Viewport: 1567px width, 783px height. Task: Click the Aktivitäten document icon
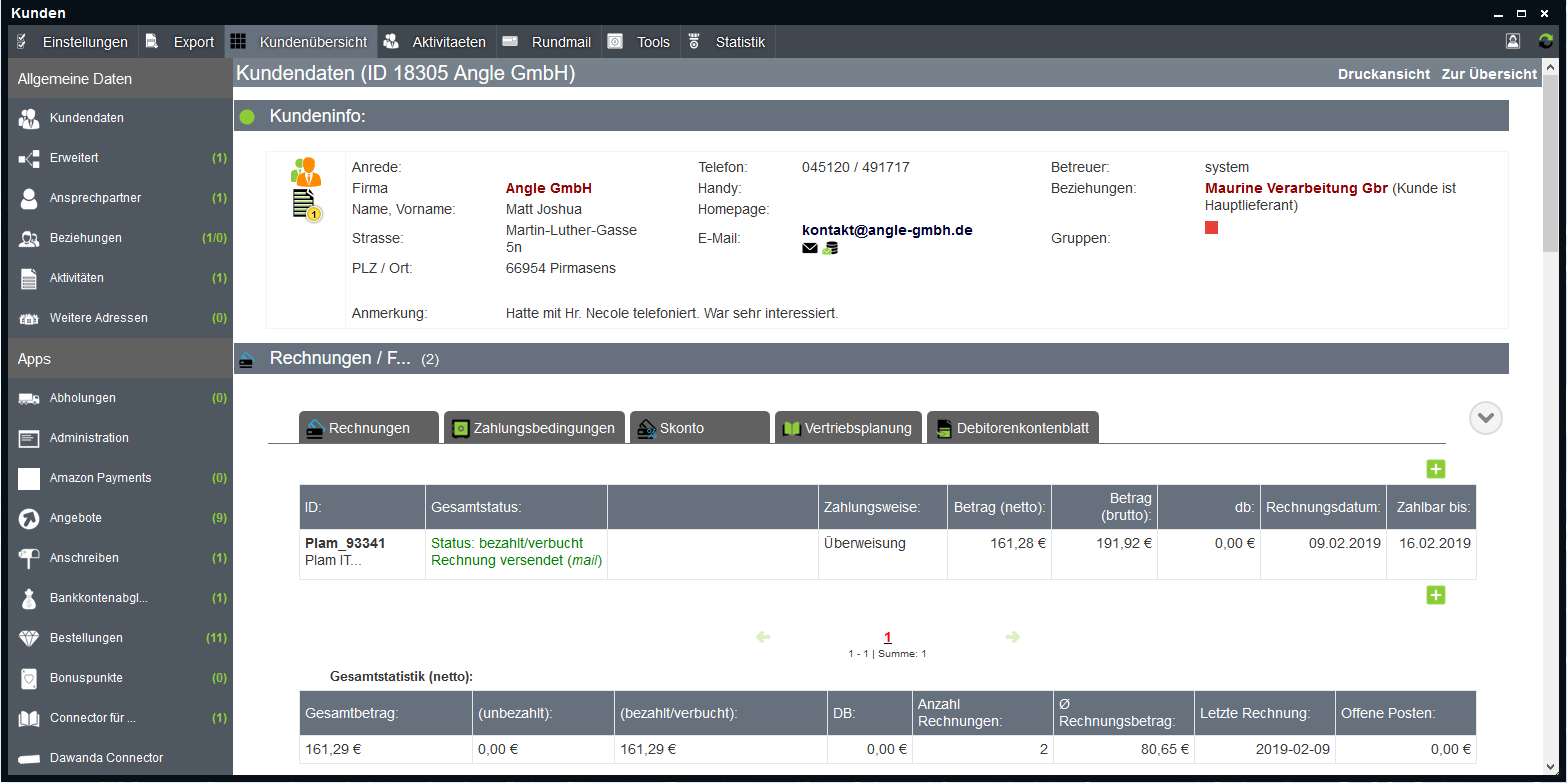[29, 278]
